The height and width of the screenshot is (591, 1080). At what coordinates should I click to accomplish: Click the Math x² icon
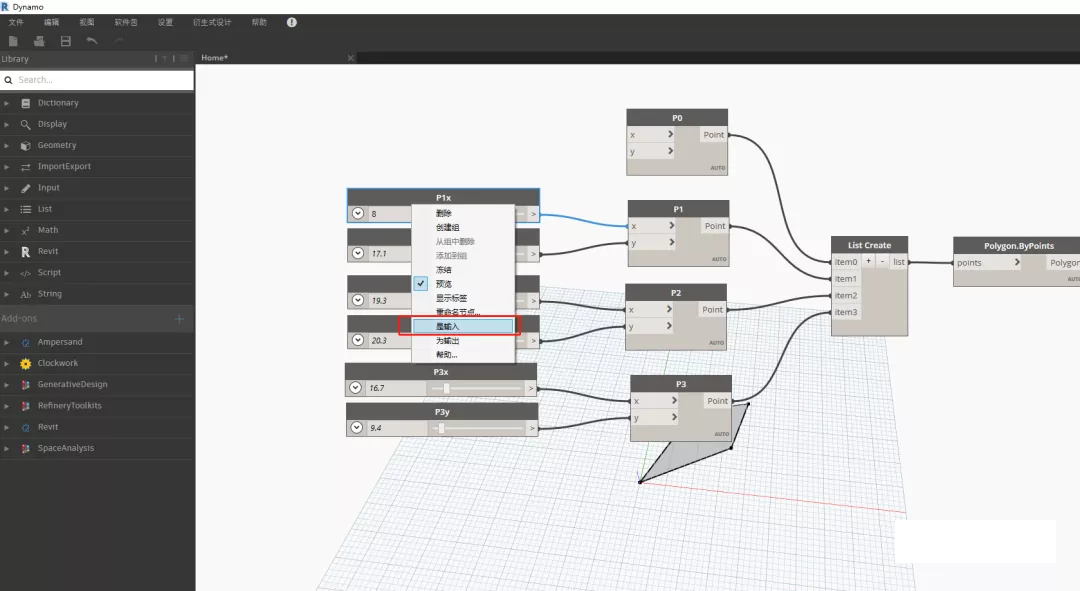pyautogui.click(x=25, y=231)
